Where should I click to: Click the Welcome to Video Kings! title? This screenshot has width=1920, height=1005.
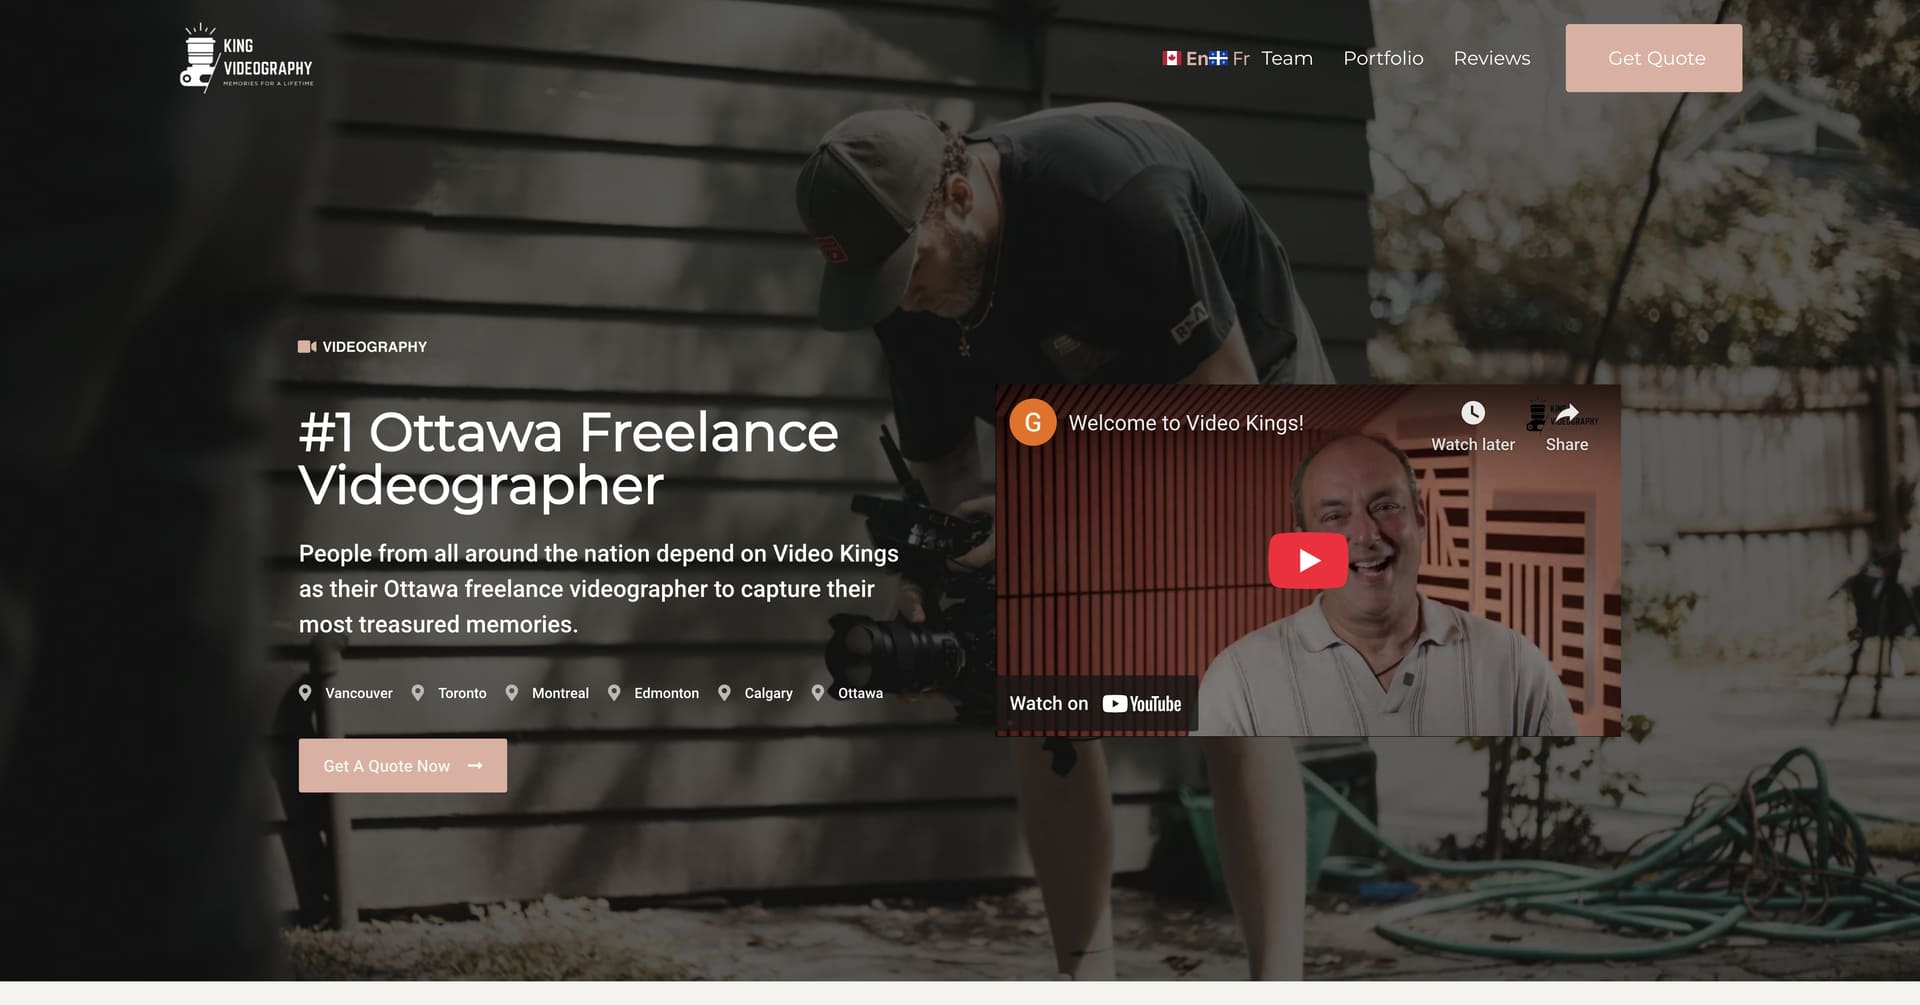[1186, 423]
